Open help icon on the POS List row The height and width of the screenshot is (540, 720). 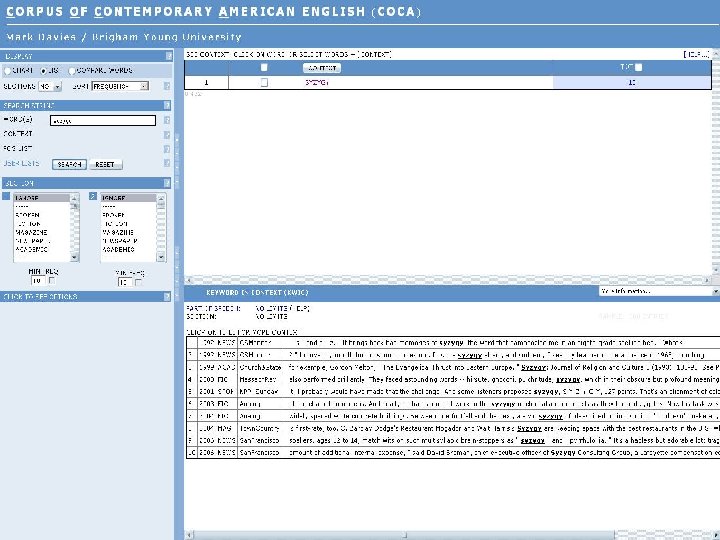(x=167, y=149)
